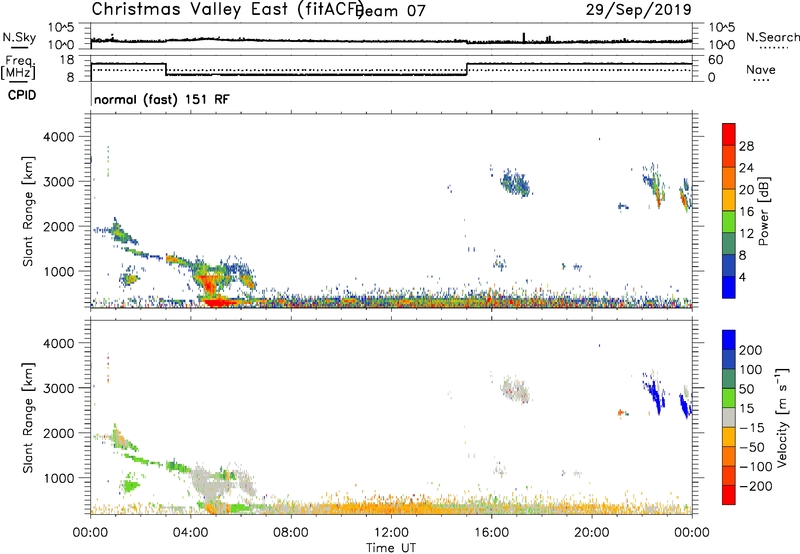Click the red bottom of velocity colorbar
The width and height of the screenshot is (800, 554).
point(729,495)
